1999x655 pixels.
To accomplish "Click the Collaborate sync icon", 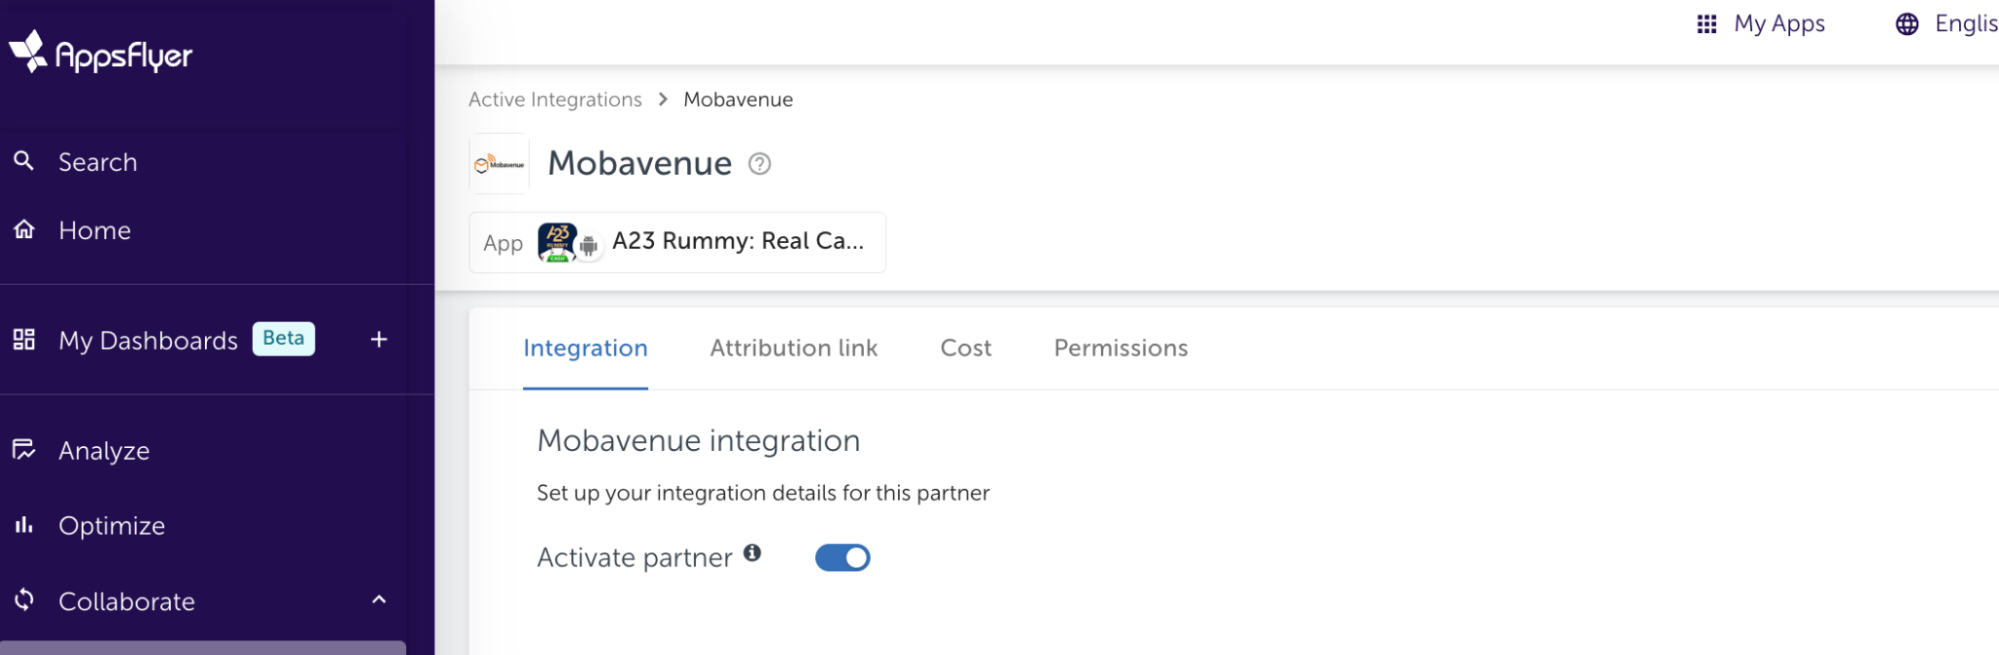I will [x=24, y=600].
